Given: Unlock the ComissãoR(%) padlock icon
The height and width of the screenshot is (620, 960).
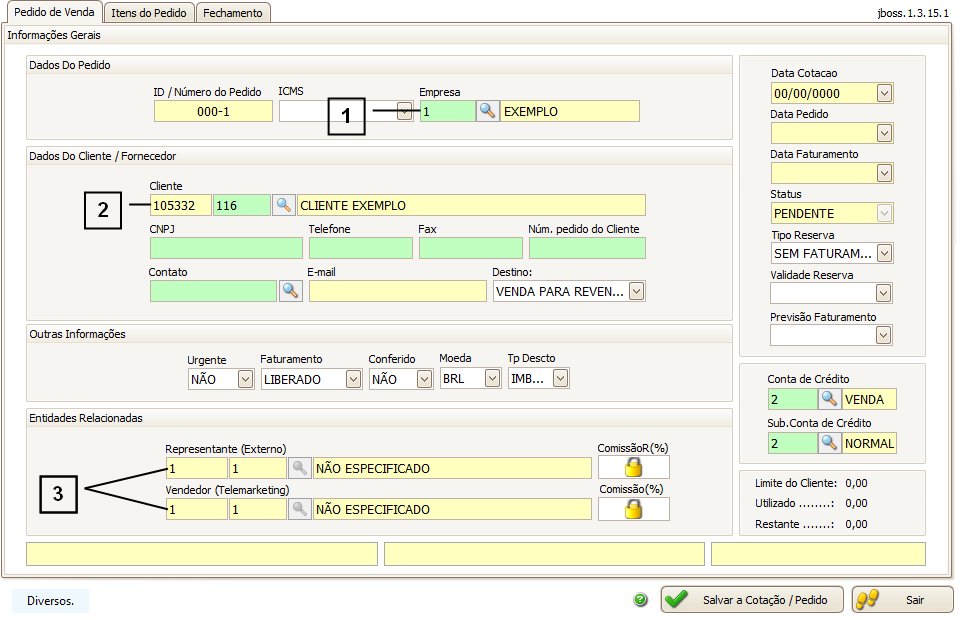Looking at the screenshot, I should 633,468.
